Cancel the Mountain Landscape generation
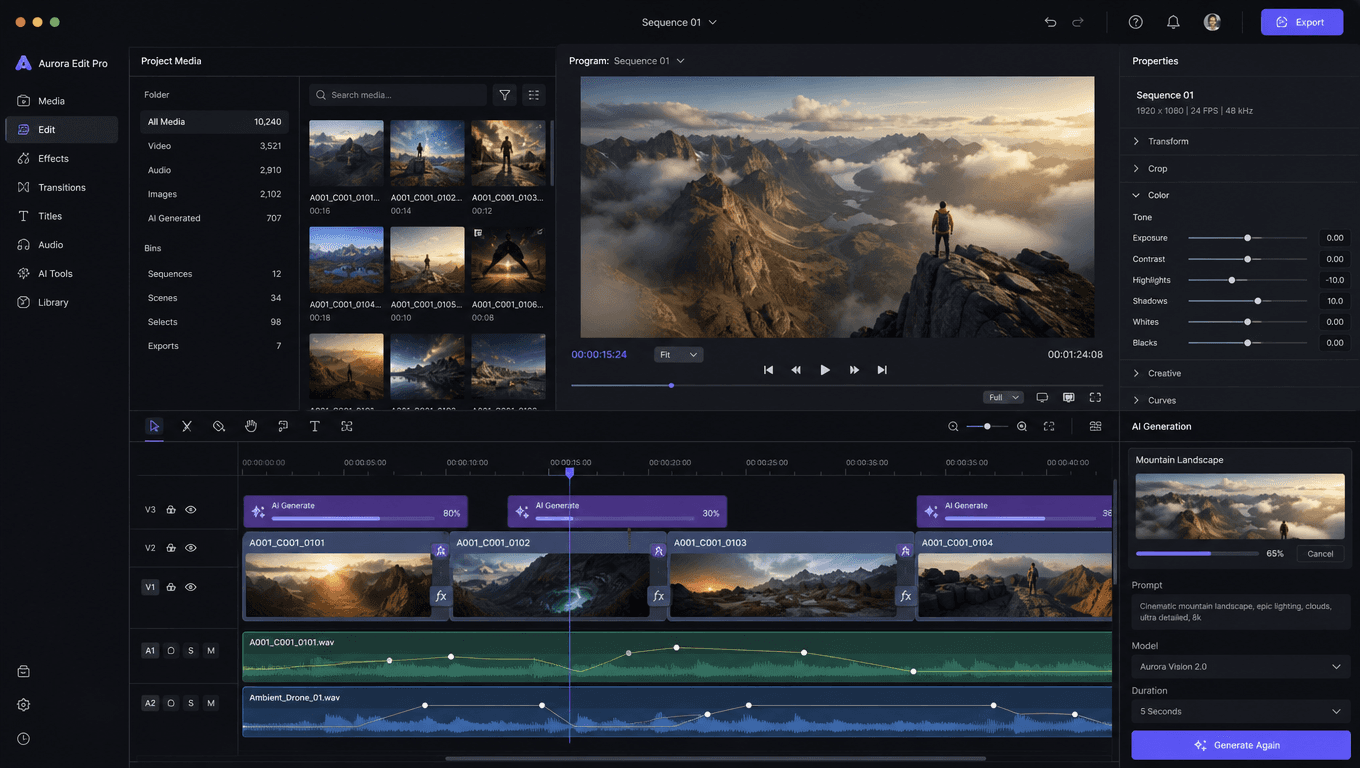Screen dimensions: 1360x768 pyautogui.click(x=1320, y=553)
